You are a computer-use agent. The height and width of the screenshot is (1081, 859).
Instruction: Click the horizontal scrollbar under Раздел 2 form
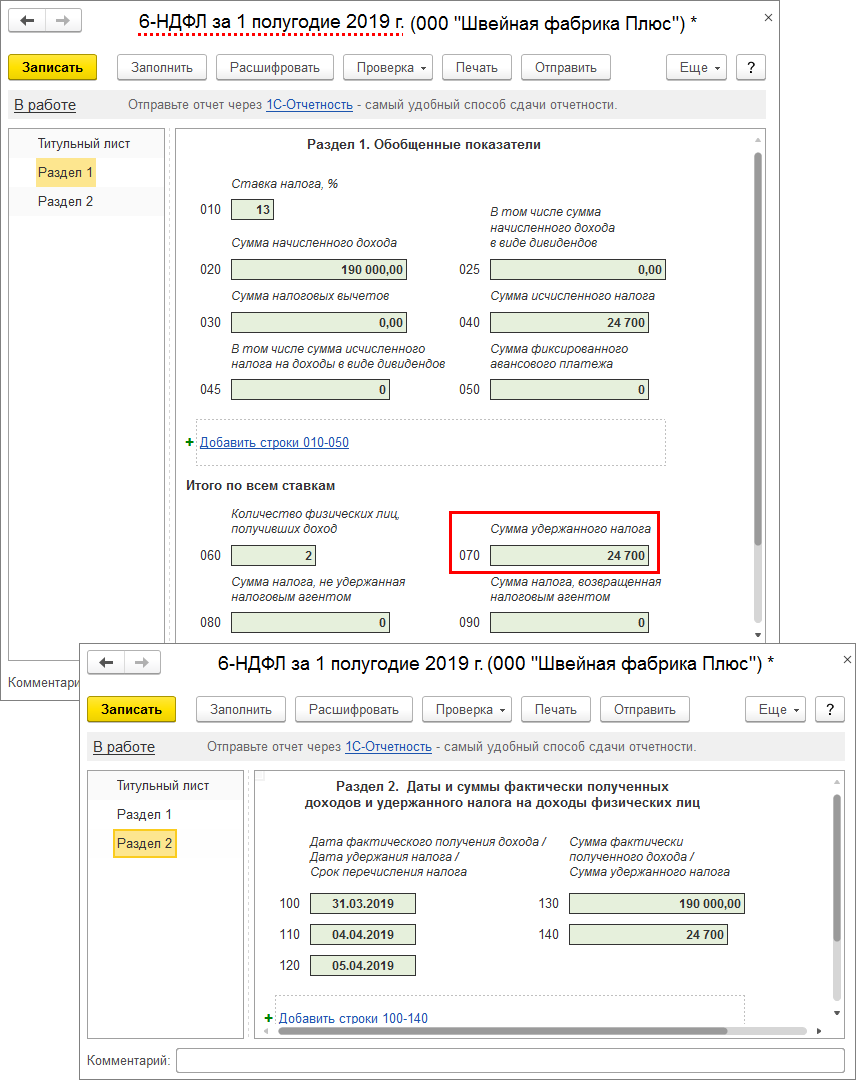(x=502, y=1031)
